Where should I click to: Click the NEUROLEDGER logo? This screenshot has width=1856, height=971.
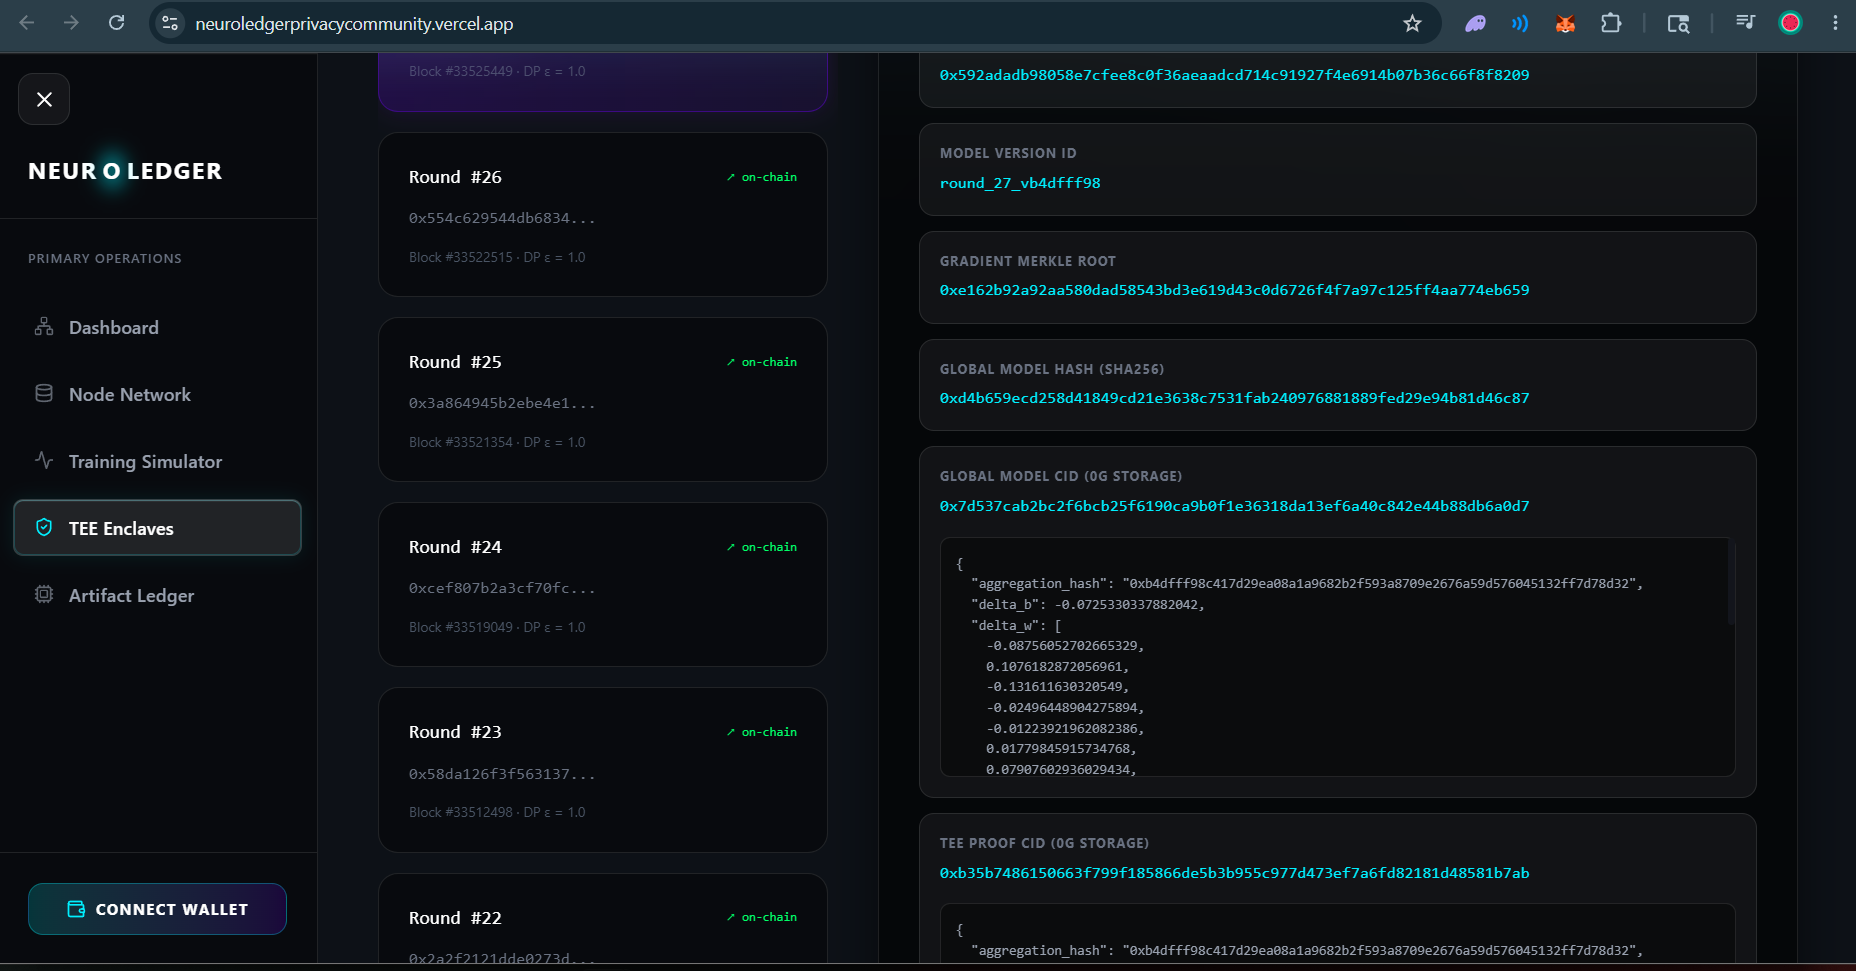coord(125,171)
